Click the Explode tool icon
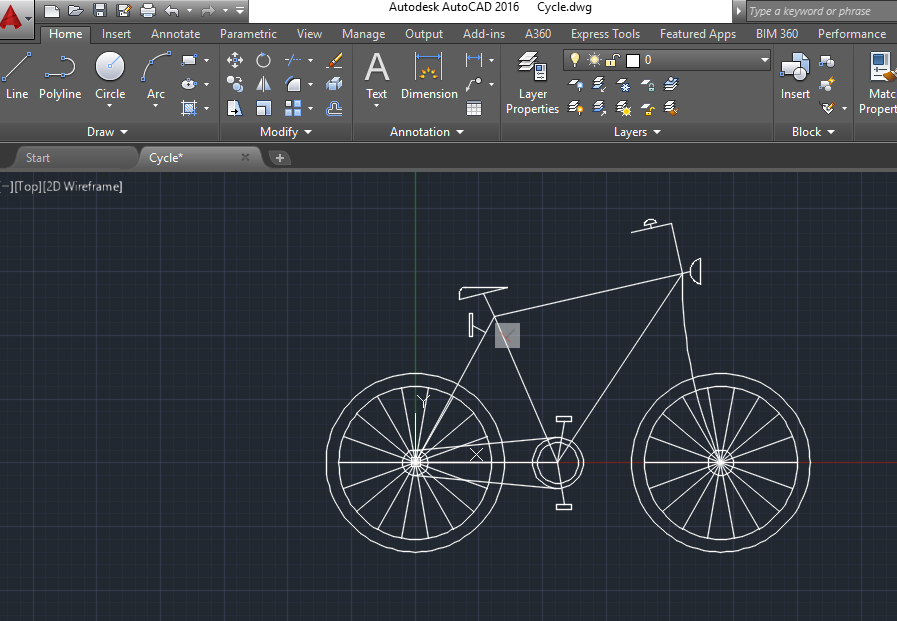897x621 pixels. [x=334, y=84]
